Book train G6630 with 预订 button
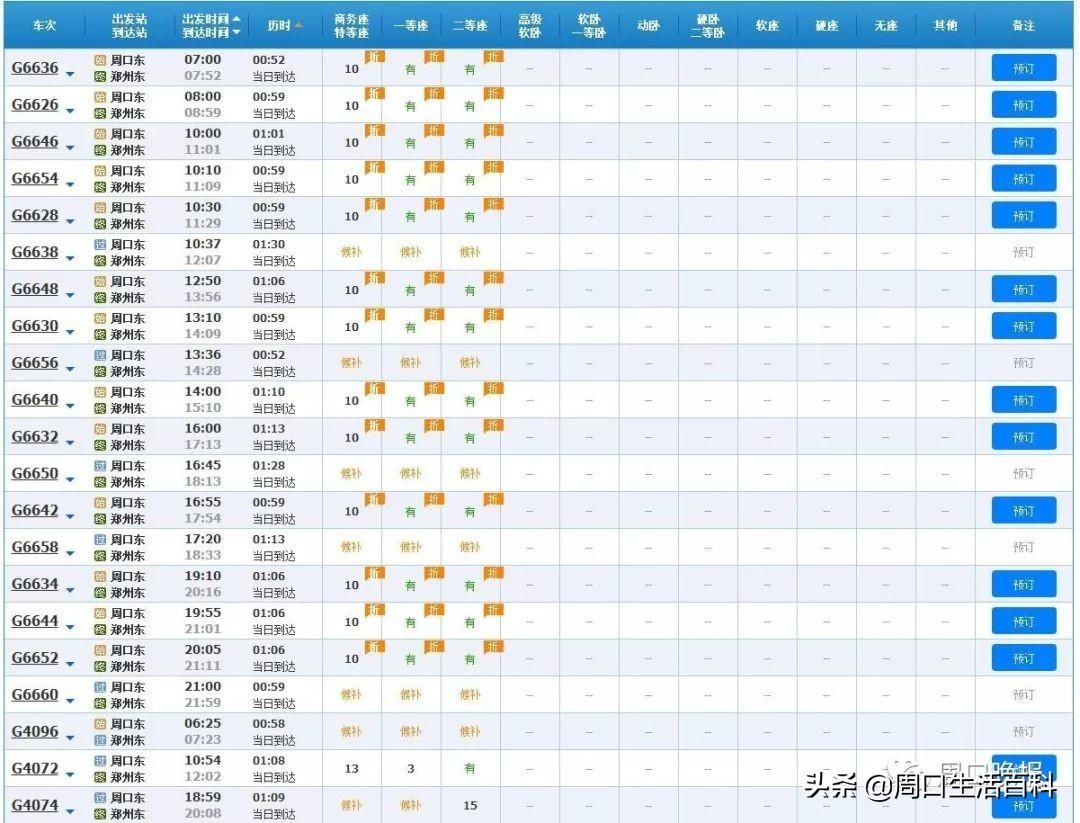 1024,326
